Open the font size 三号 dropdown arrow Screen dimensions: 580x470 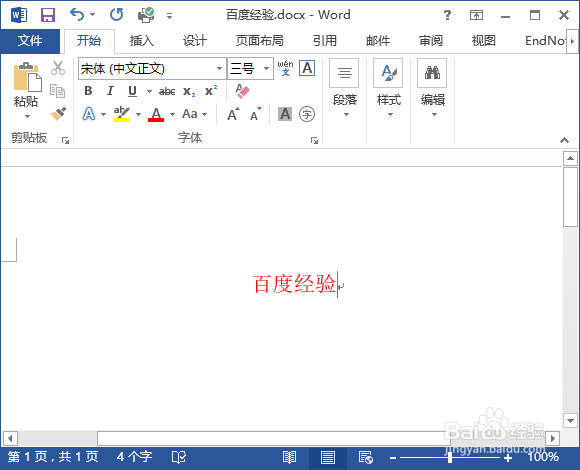[x=266, y=68]
